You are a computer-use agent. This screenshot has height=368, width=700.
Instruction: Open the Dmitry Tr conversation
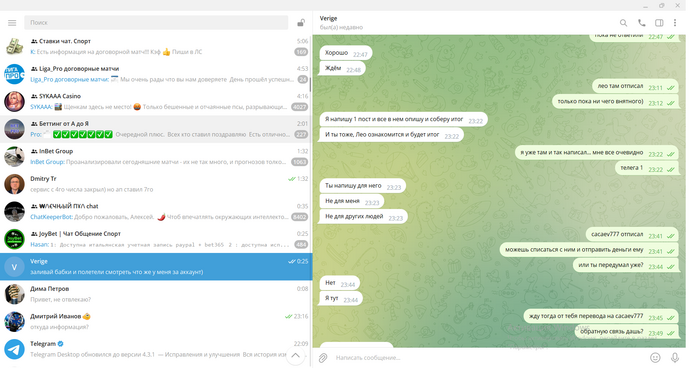[x=155, y=184]
